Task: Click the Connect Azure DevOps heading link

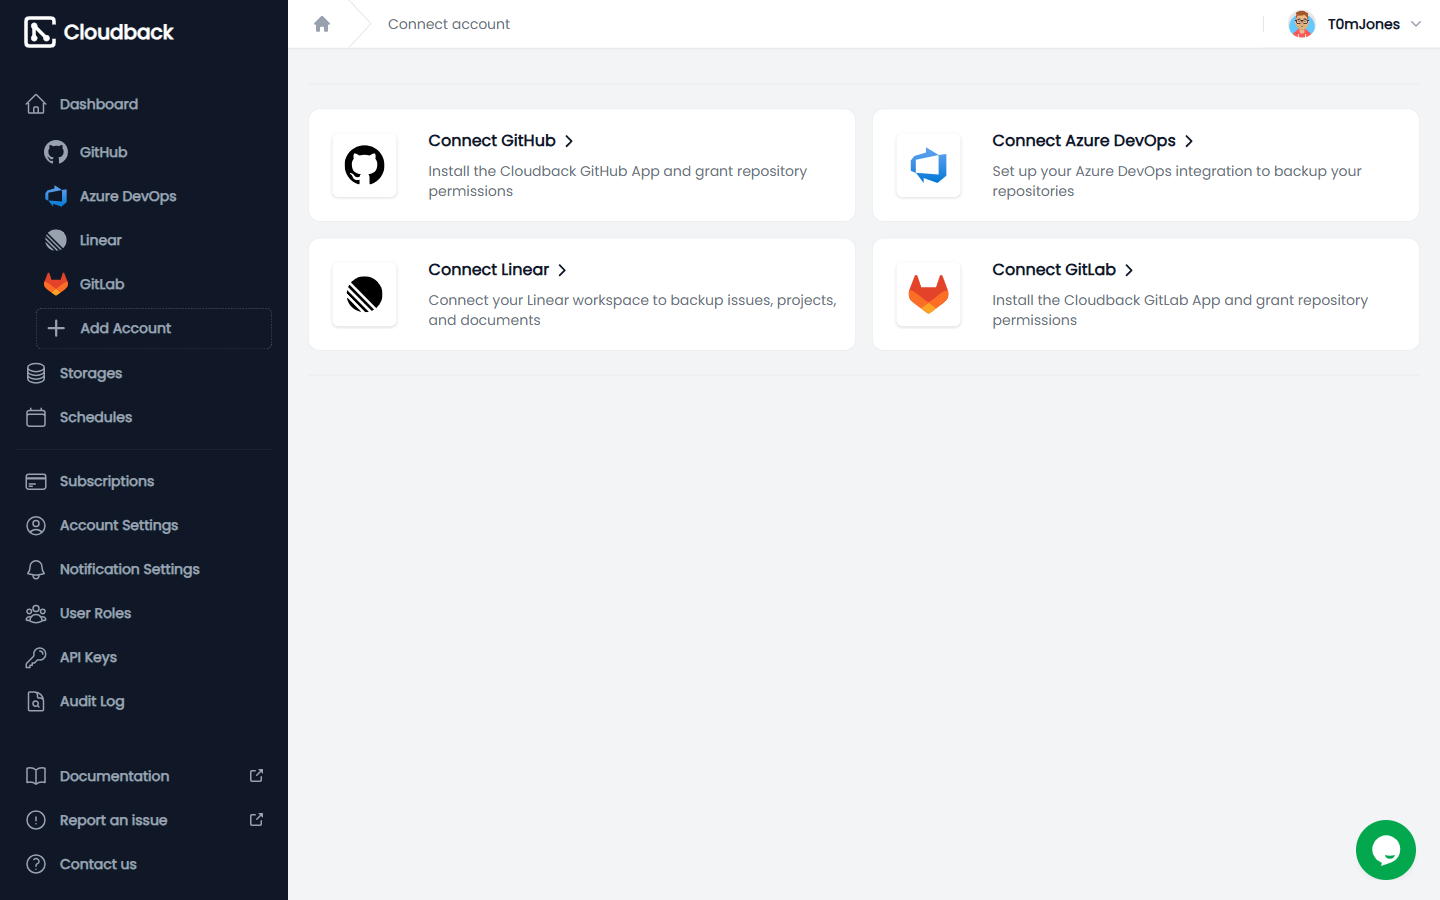Action: pos(1084,141)
